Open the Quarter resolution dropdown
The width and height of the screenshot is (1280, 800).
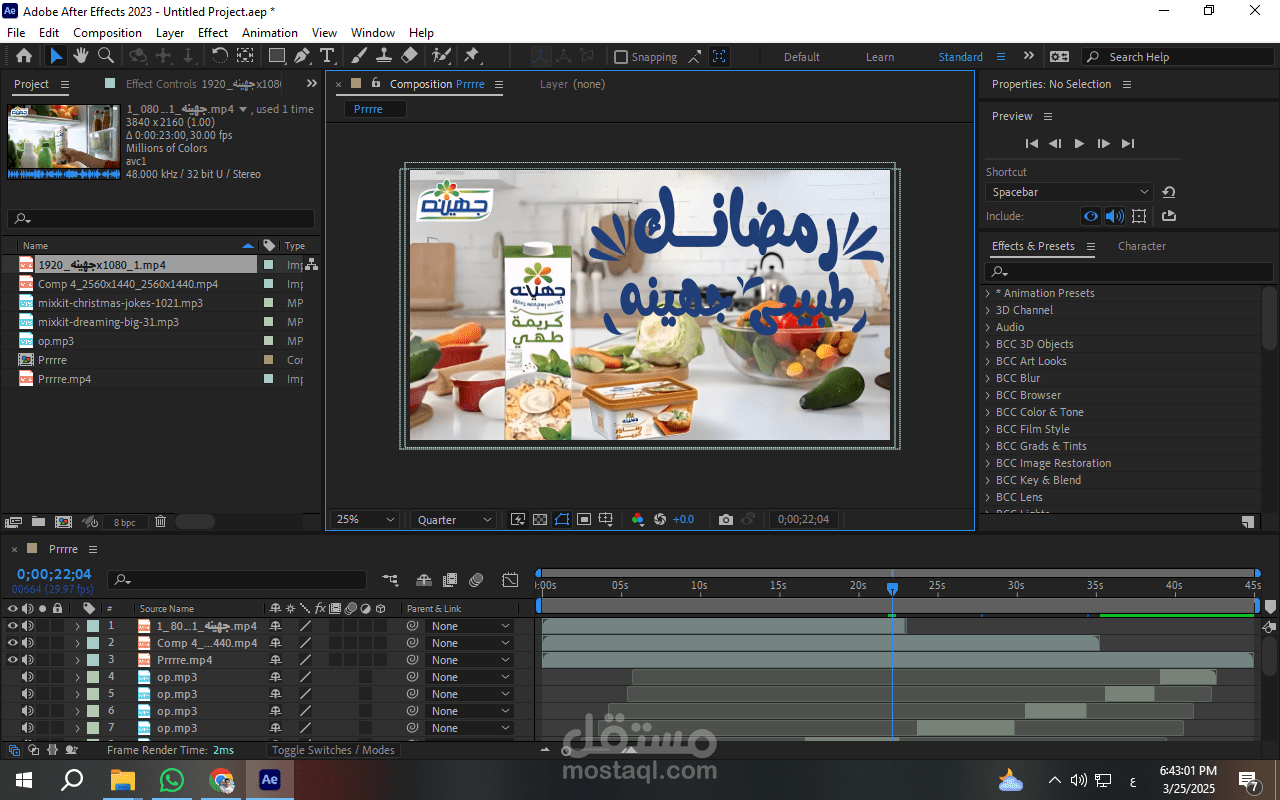click(454, 520)
